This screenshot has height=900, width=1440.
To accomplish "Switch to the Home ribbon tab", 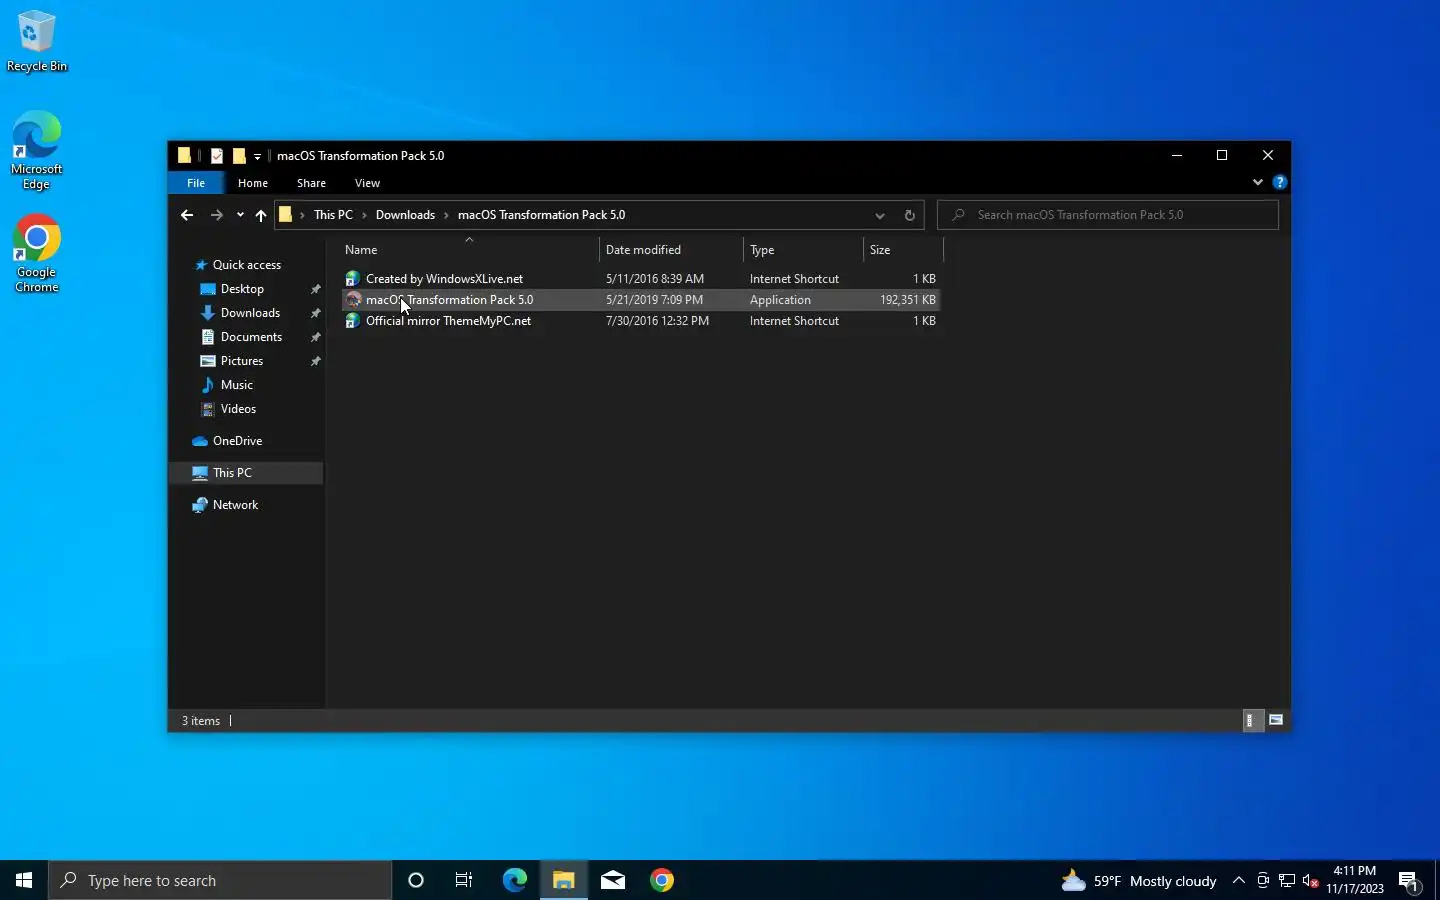I will [x=253, y=183].
